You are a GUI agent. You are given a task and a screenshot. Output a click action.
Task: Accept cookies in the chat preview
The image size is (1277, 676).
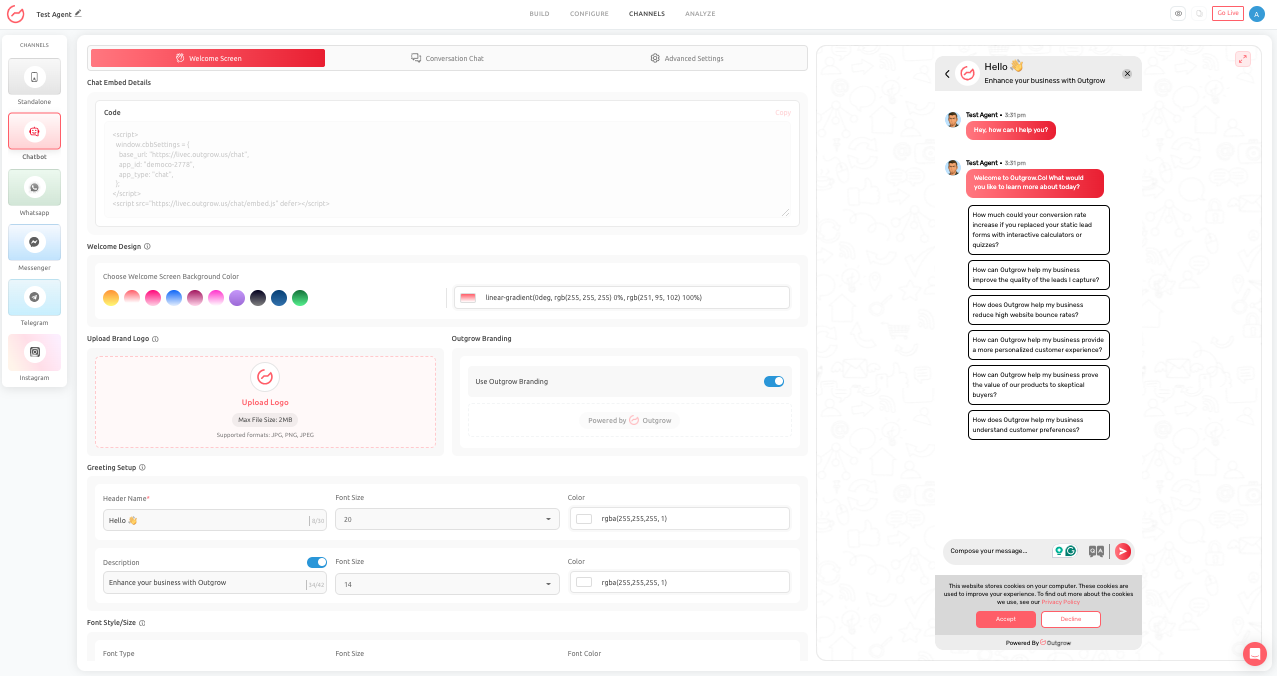(1005, 619)
